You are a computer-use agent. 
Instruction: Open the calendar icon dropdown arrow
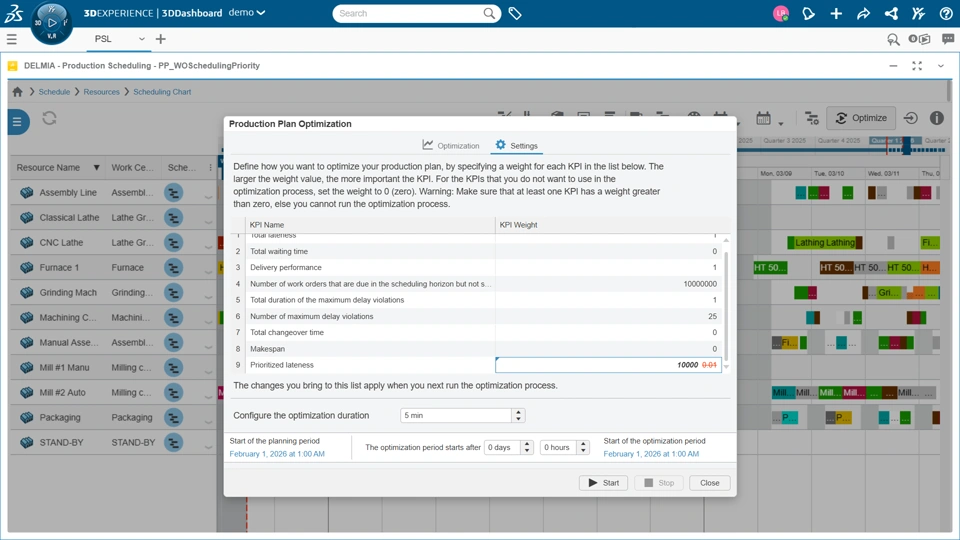(x=781, y=123)
